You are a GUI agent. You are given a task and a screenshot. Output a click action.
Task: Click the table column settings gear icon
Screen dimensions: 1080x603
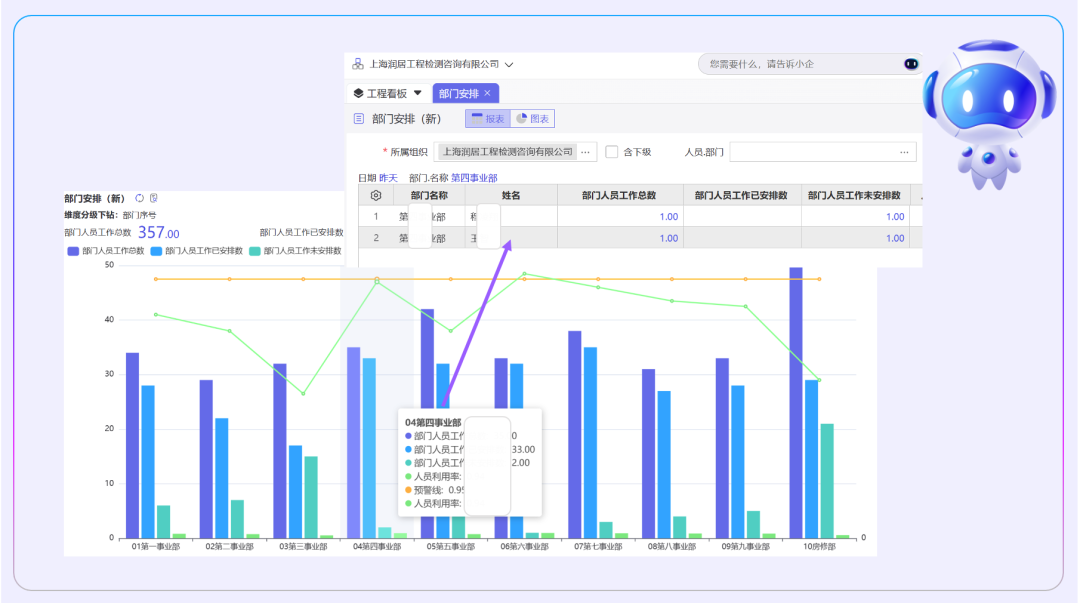[376, 195]
